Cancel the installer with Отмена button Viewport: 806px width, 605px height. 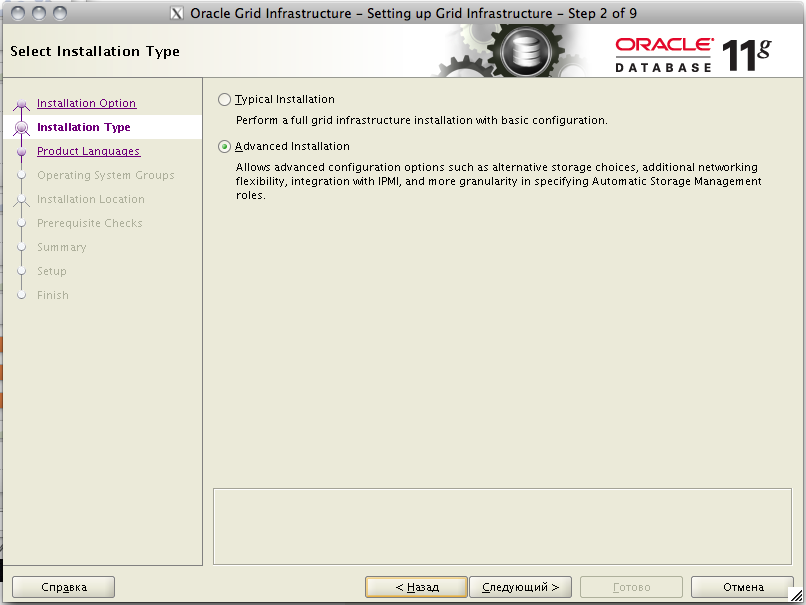(742, 587)
